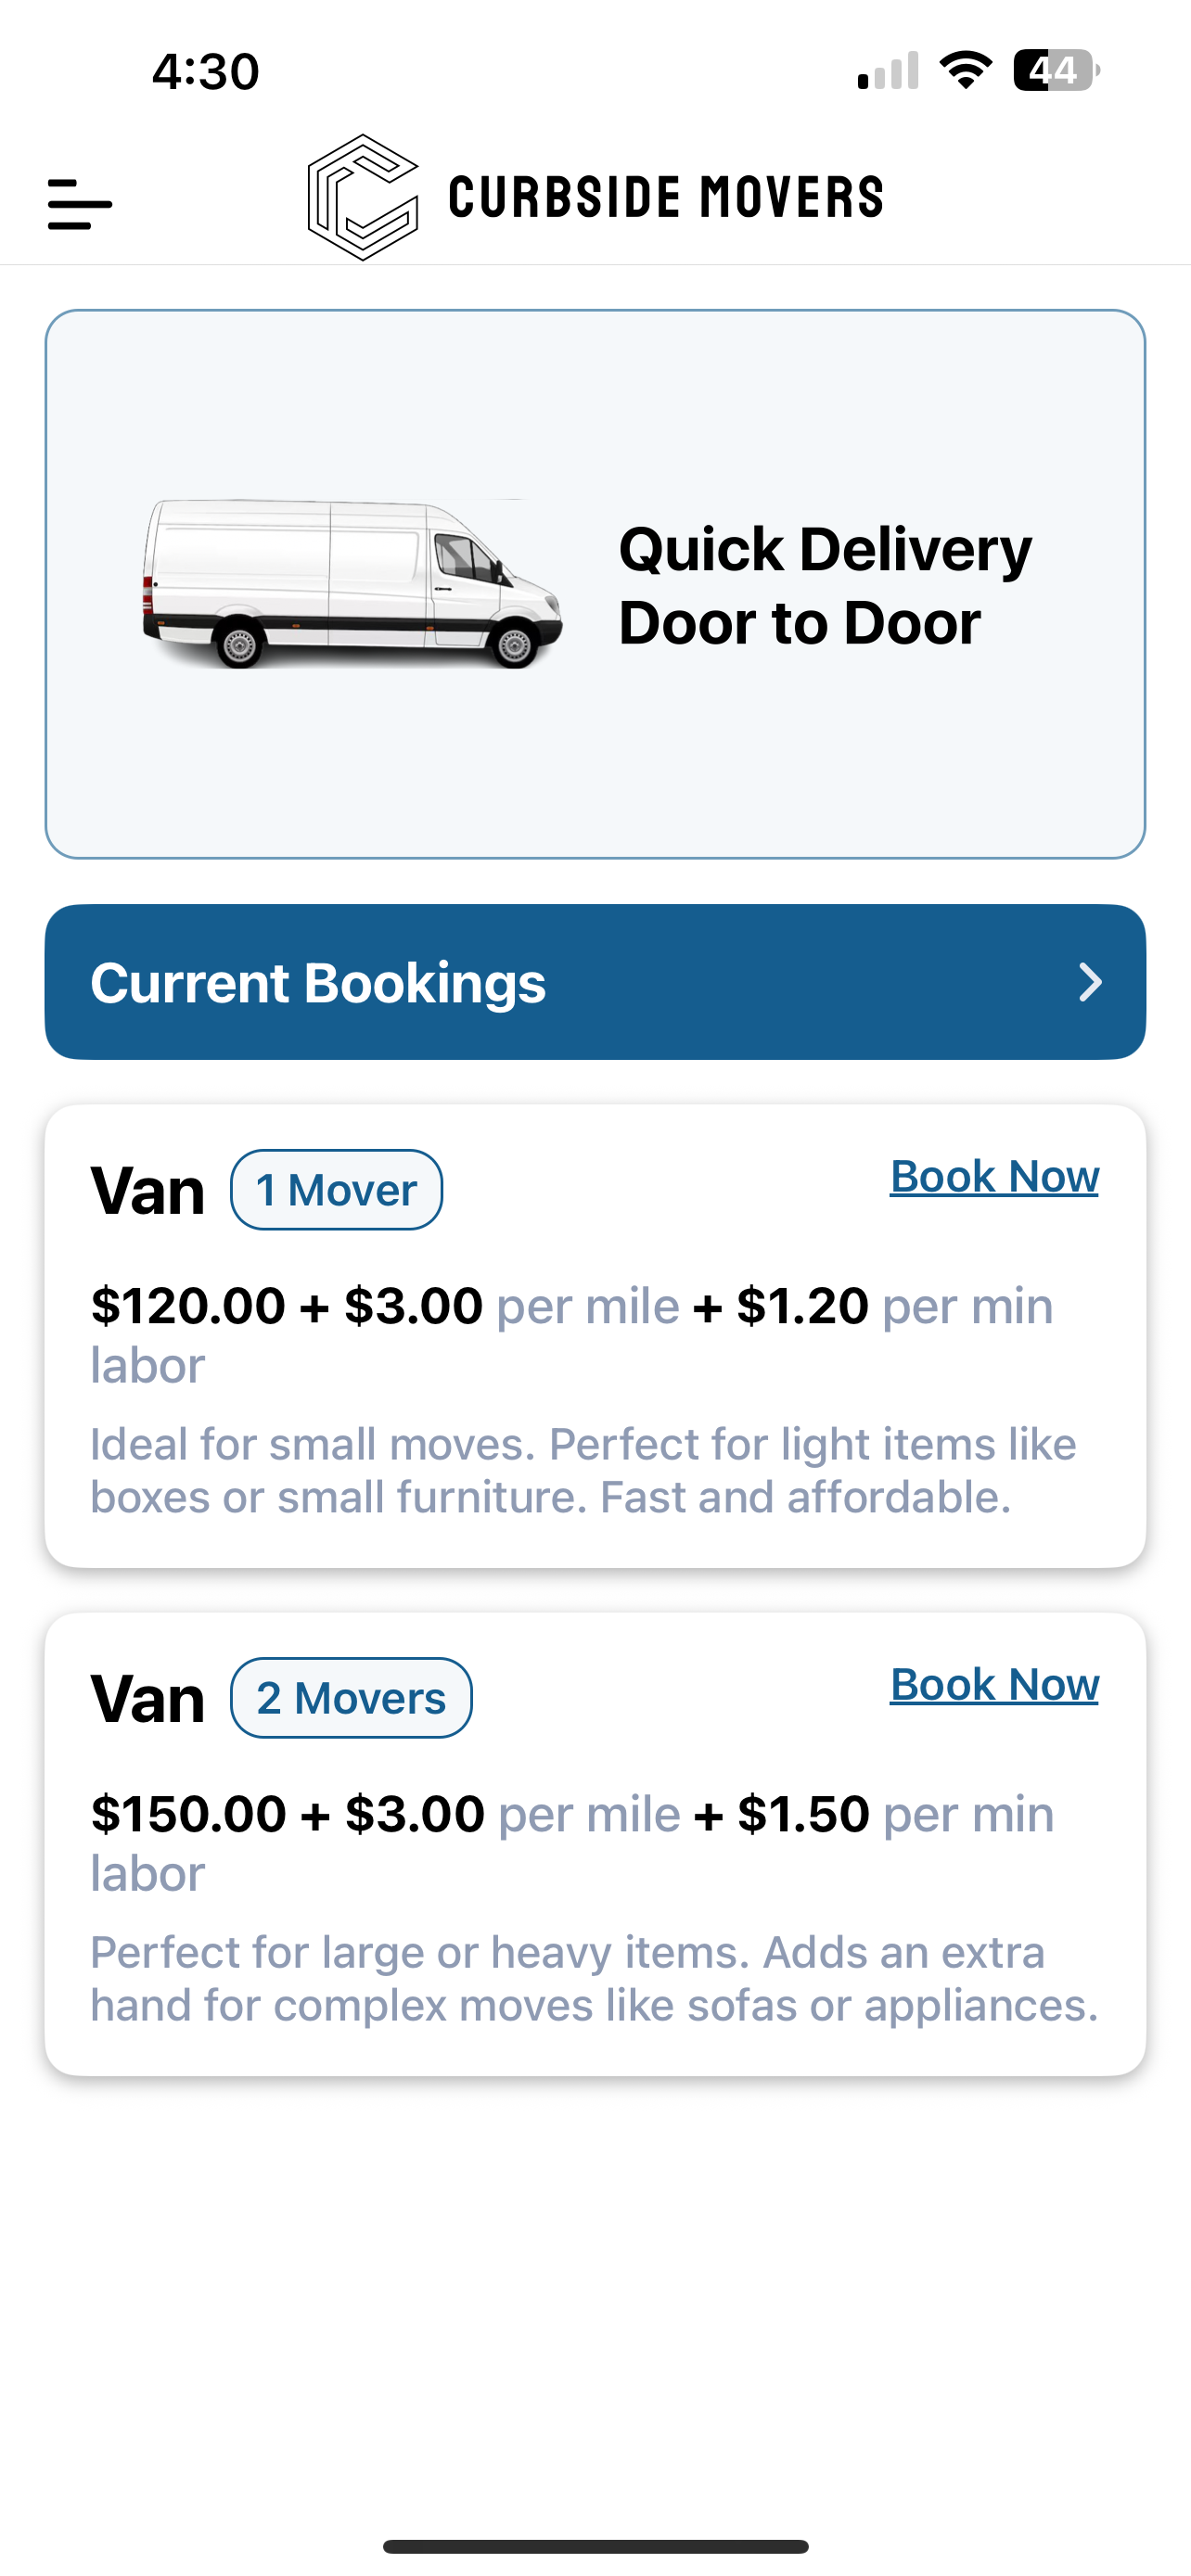Tap the Current Bookings chevron arrow
The height and width of the screenshot is (2576, 1191).
click(x=1090, y=982)
